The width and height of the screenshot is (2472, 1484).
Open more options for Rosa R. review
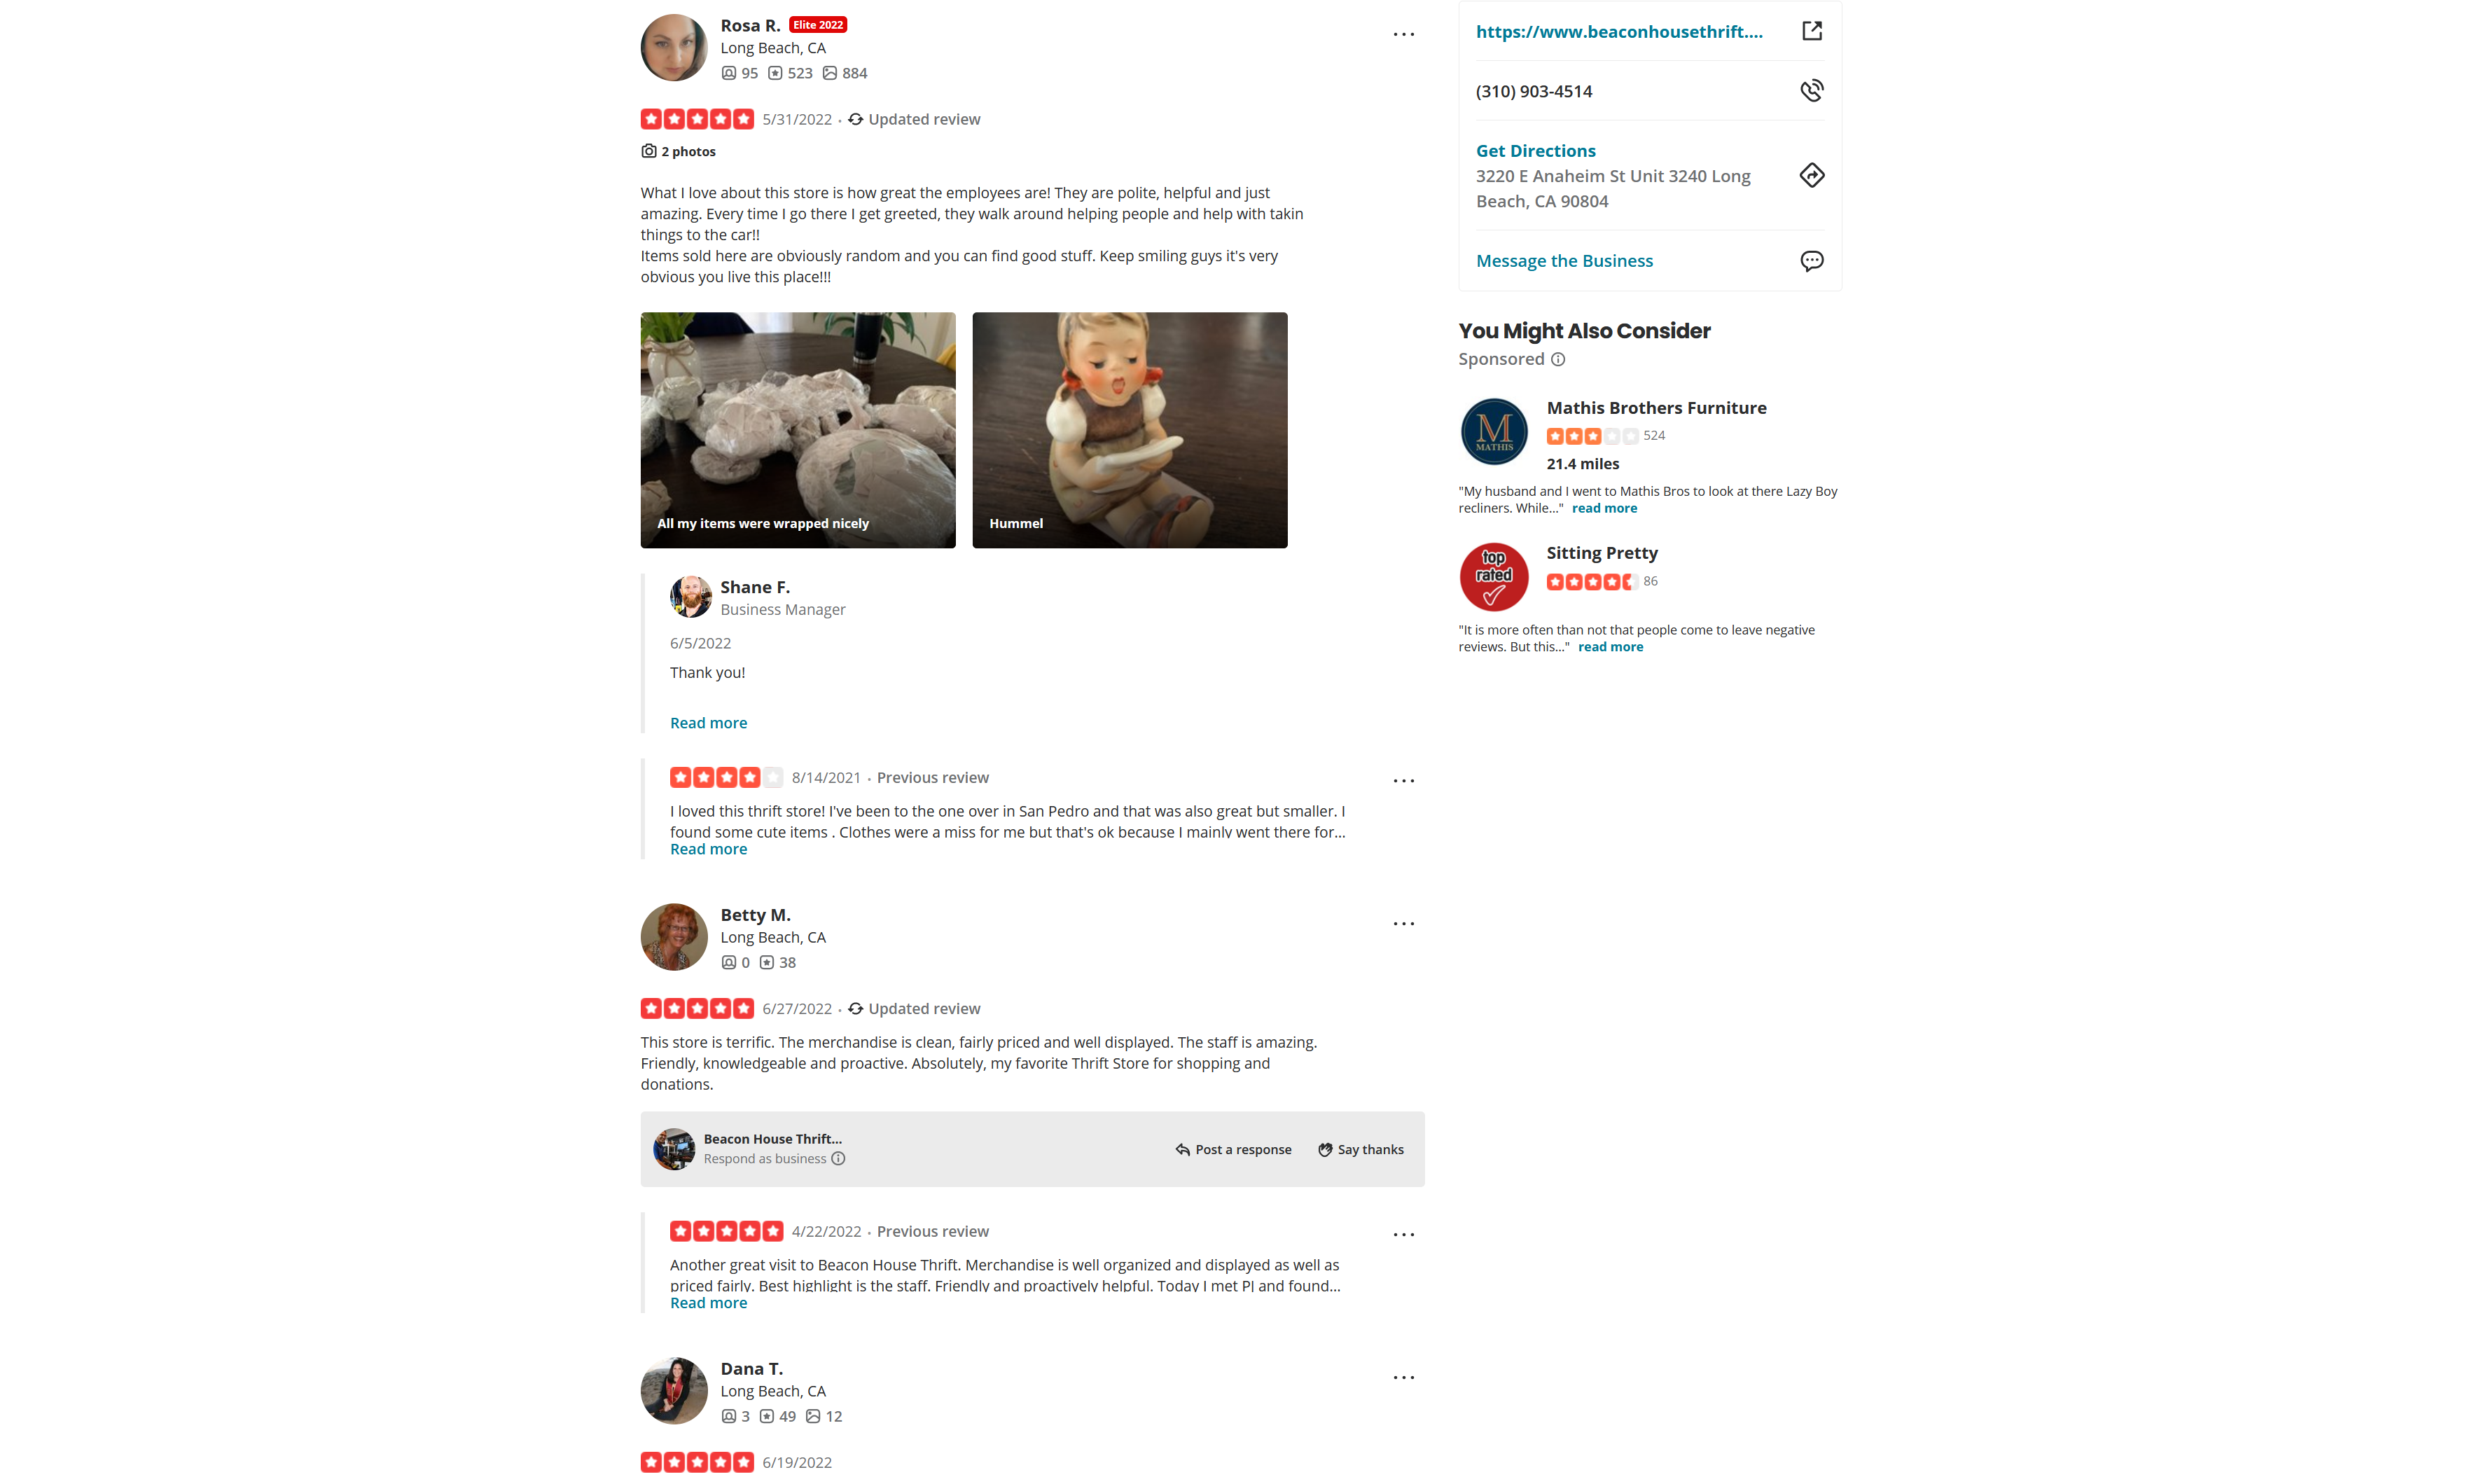[1403, 34]
